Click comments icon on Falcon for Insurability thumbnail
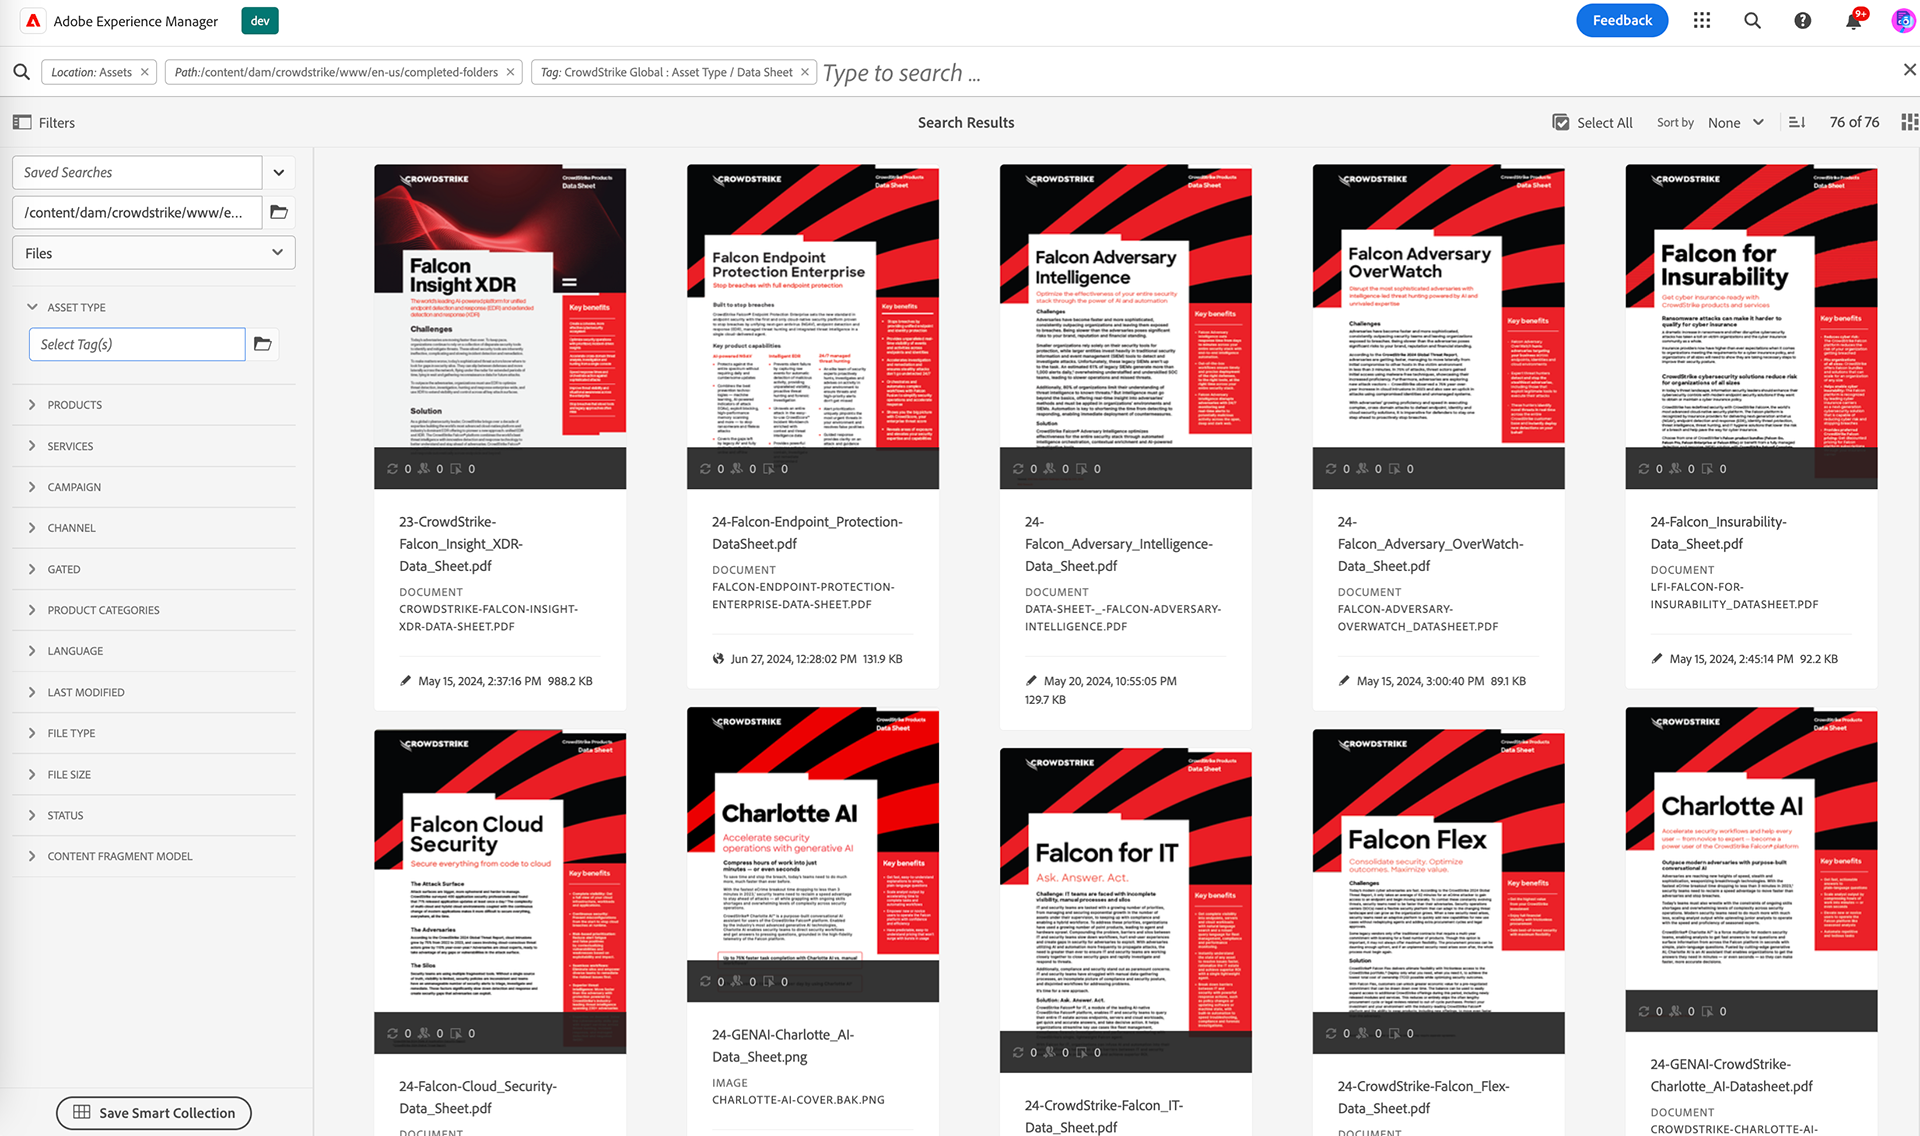This screenshot has height=1136, width=1920. click(1707, 469)
